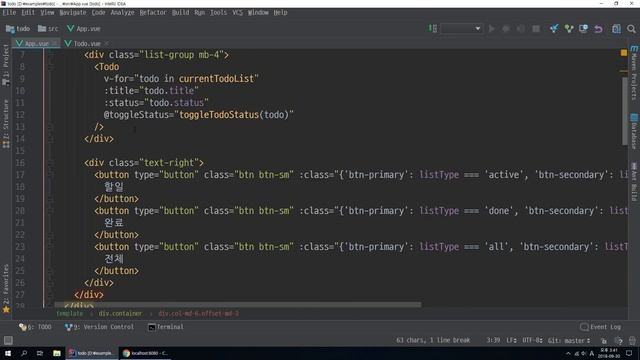
Task: Click the Stop square icon
Action: coord(536,29)
